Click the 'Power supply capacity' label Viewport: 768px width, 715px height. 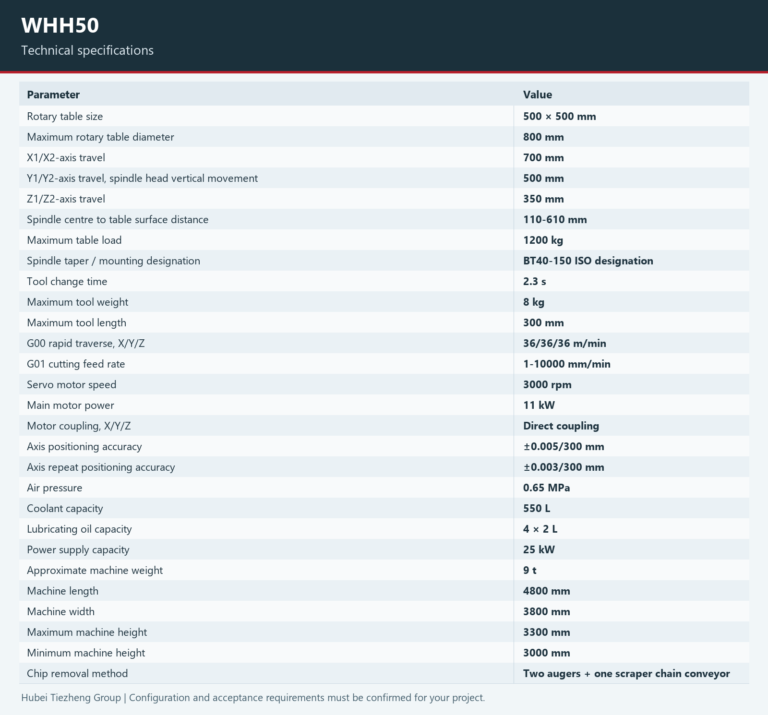click(78, 550)
